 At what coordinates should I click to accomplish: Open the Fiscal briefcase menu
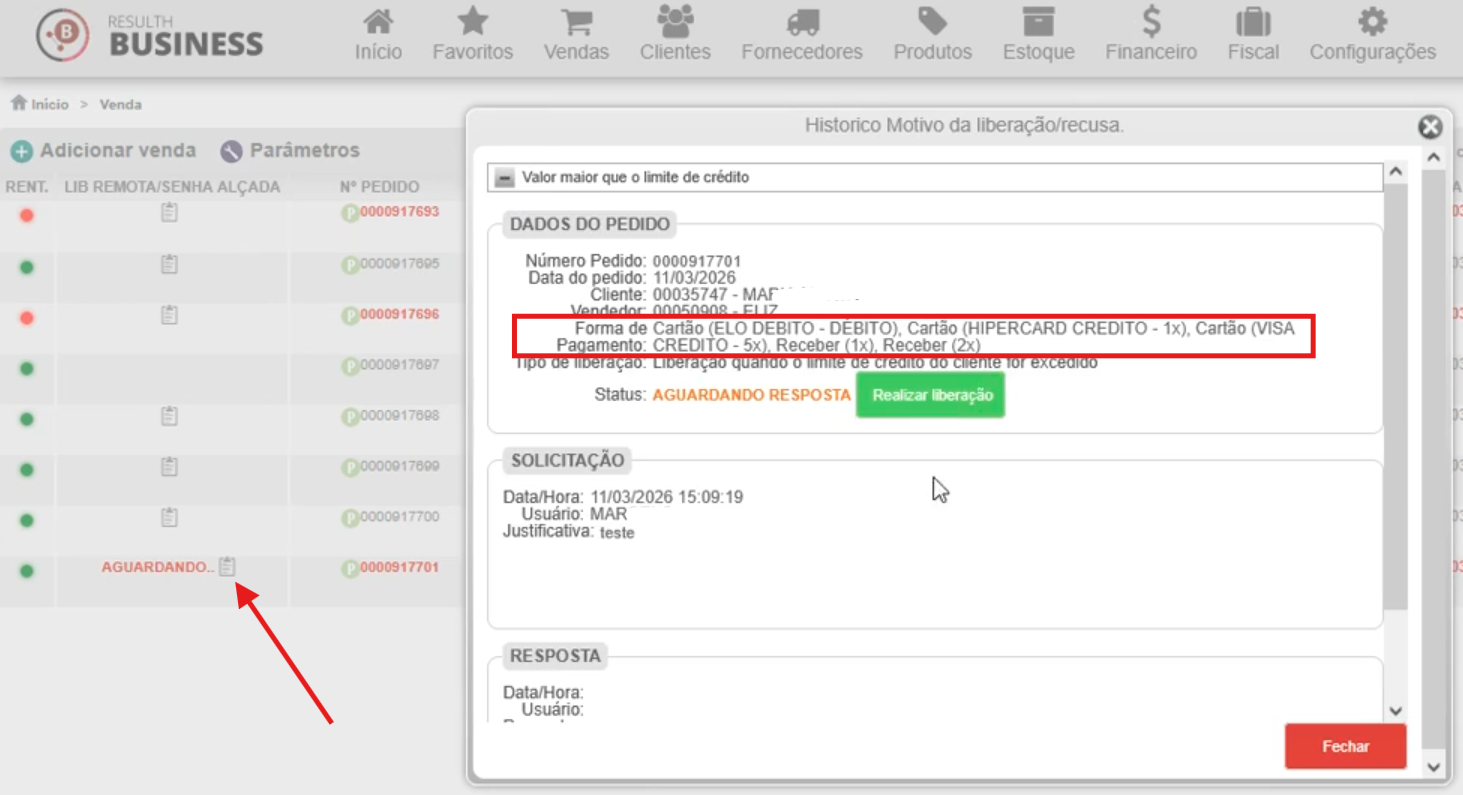[1253, 34]
